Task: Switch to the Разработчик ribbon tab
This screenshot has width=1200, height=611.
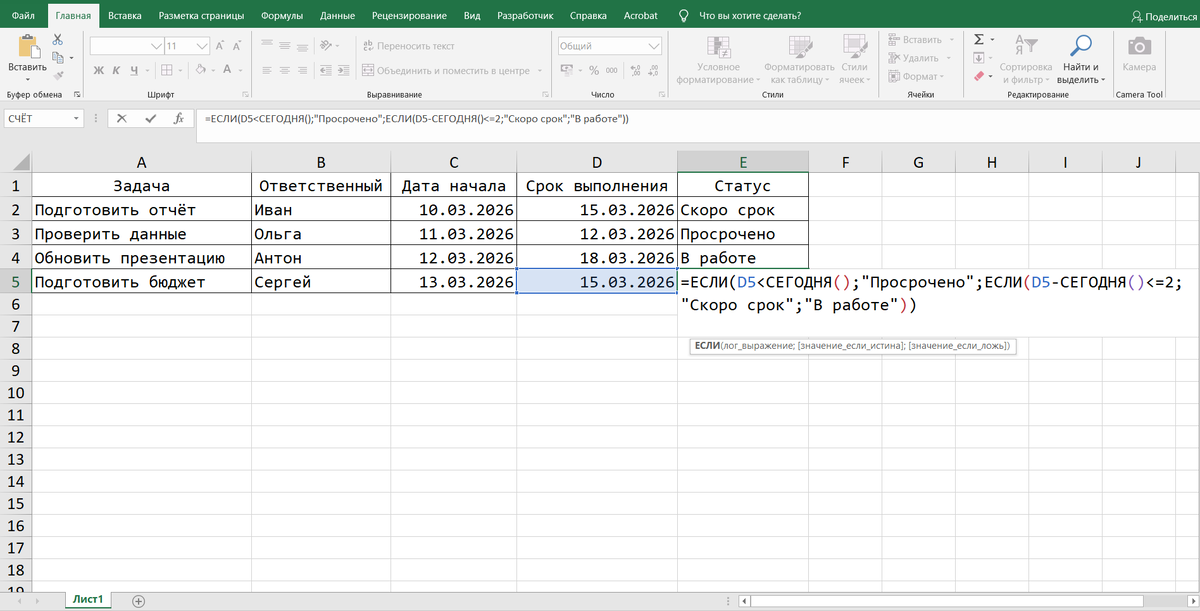Action: (523, 16)
